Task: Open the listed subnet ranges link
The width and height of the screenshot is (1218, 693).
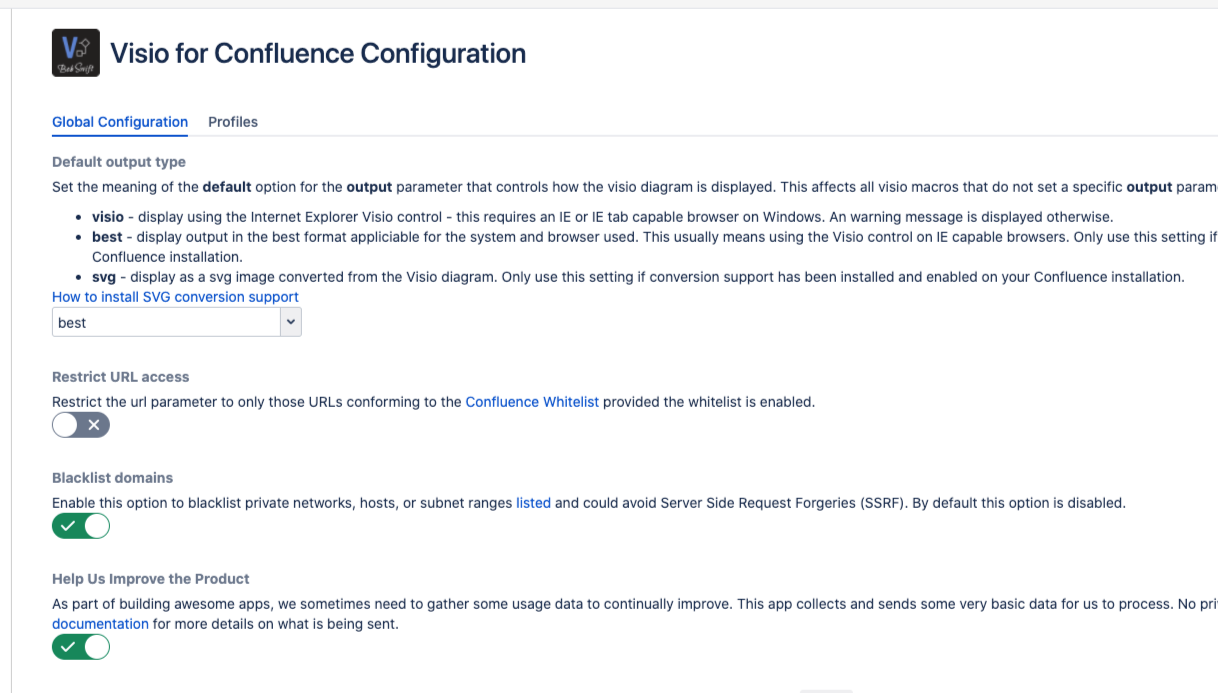Action: click(533, 503)
